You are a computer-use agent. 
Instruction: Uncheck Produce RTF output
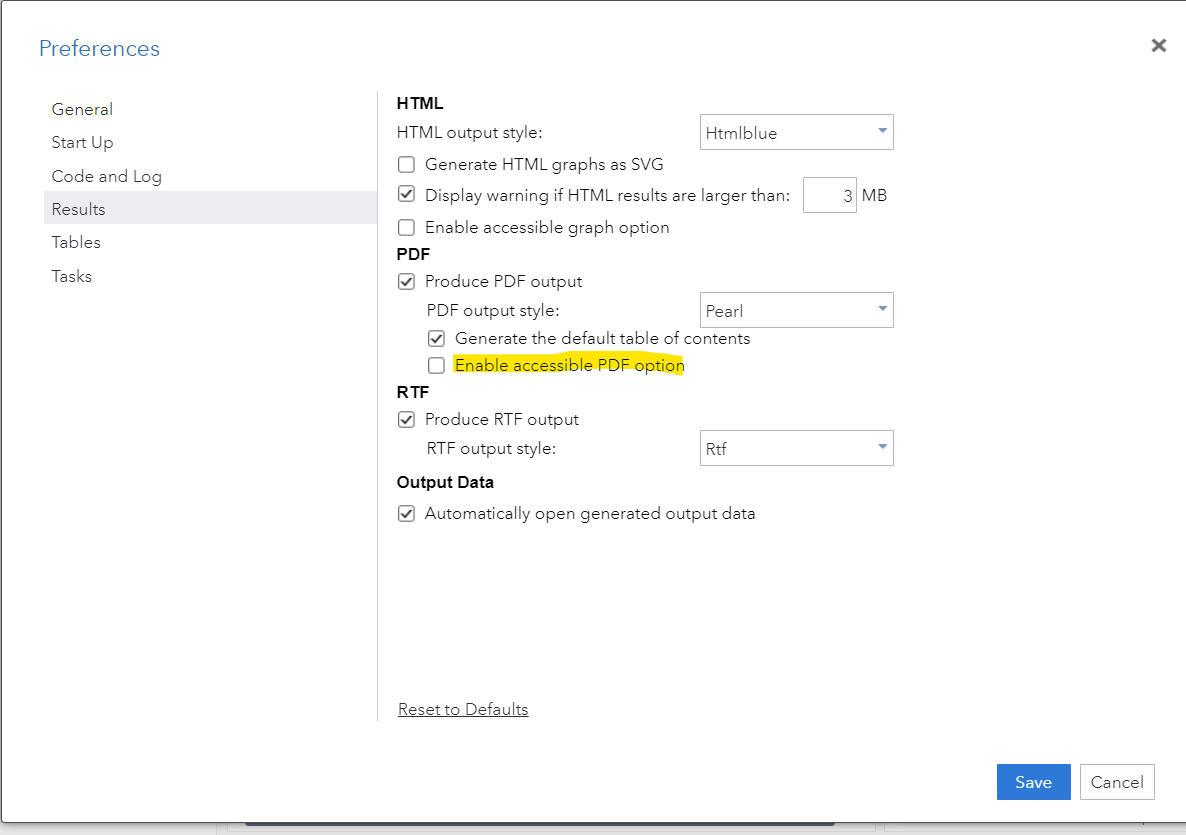pyautogui.click(x=406, y=419)
